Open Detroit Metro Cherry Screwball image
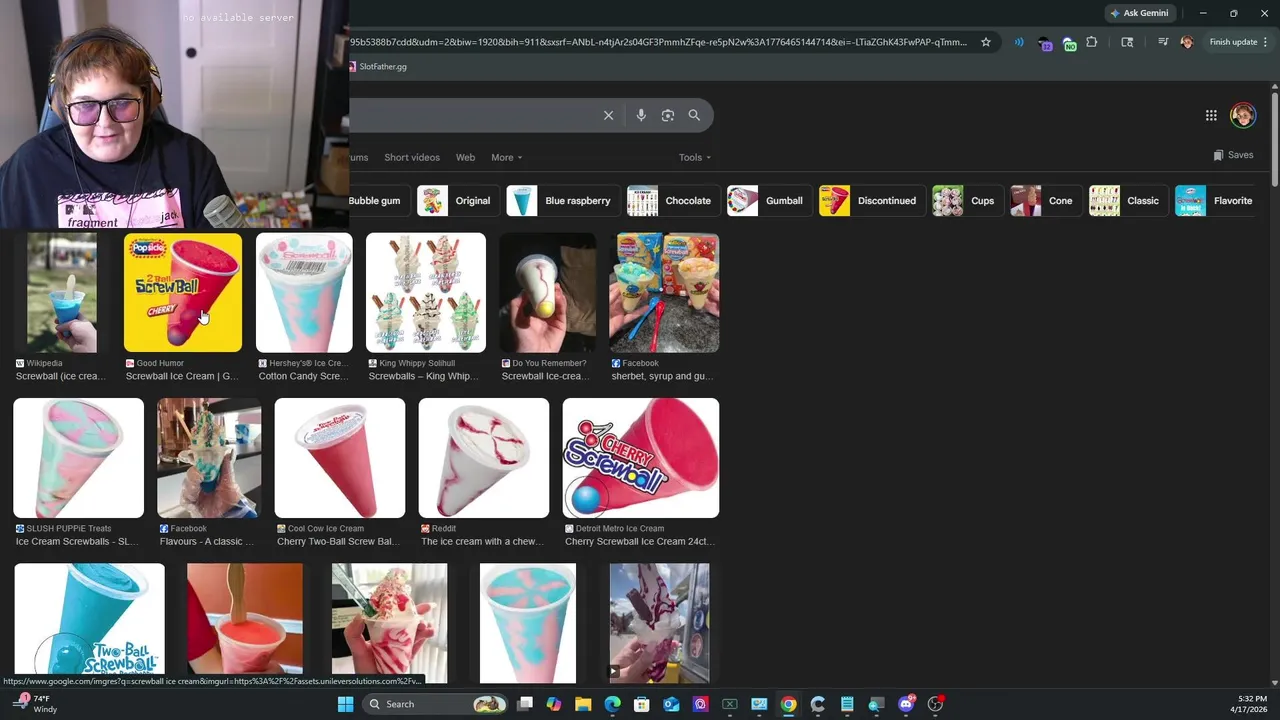 point(641,458)
